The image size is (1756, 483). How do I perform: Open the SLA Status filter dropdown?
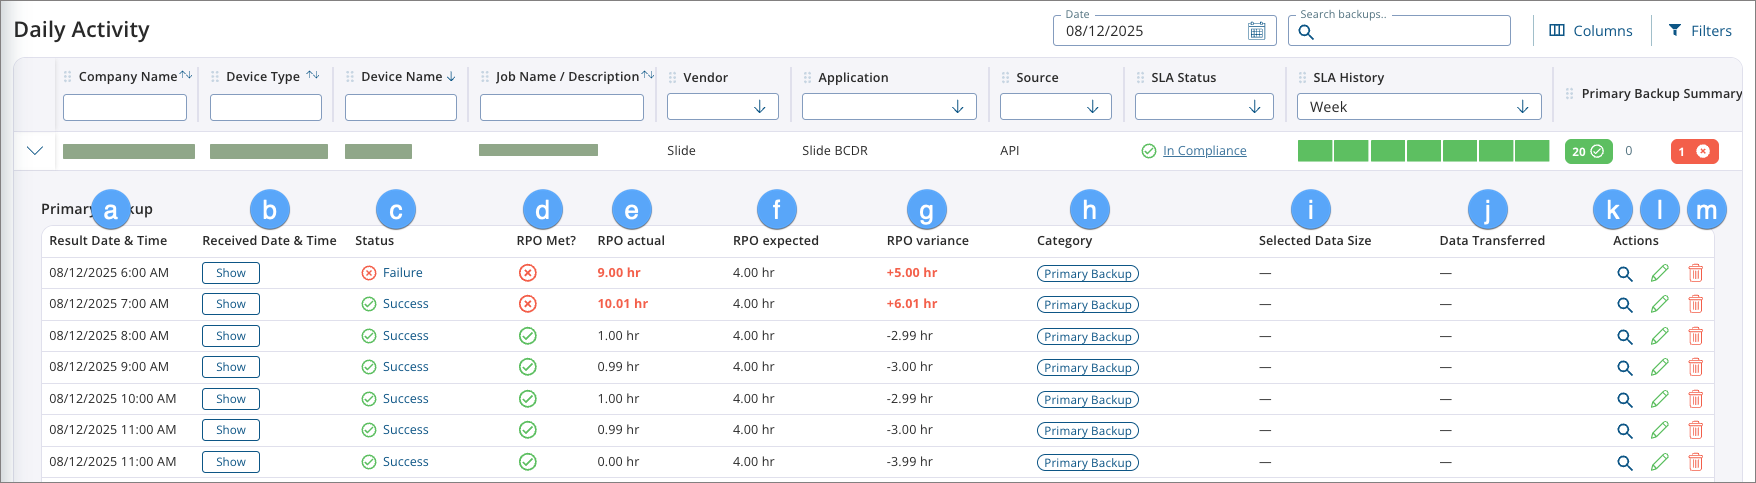pos(1204,107)
